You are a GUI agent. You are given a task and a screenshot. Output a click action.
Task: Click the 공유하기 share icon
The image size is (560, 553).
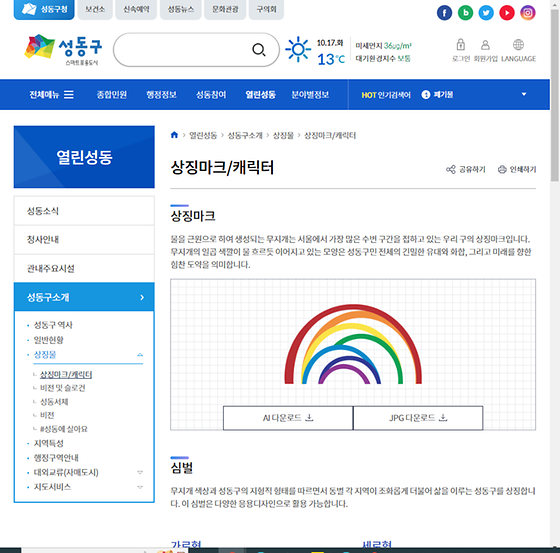coord(451,169)
